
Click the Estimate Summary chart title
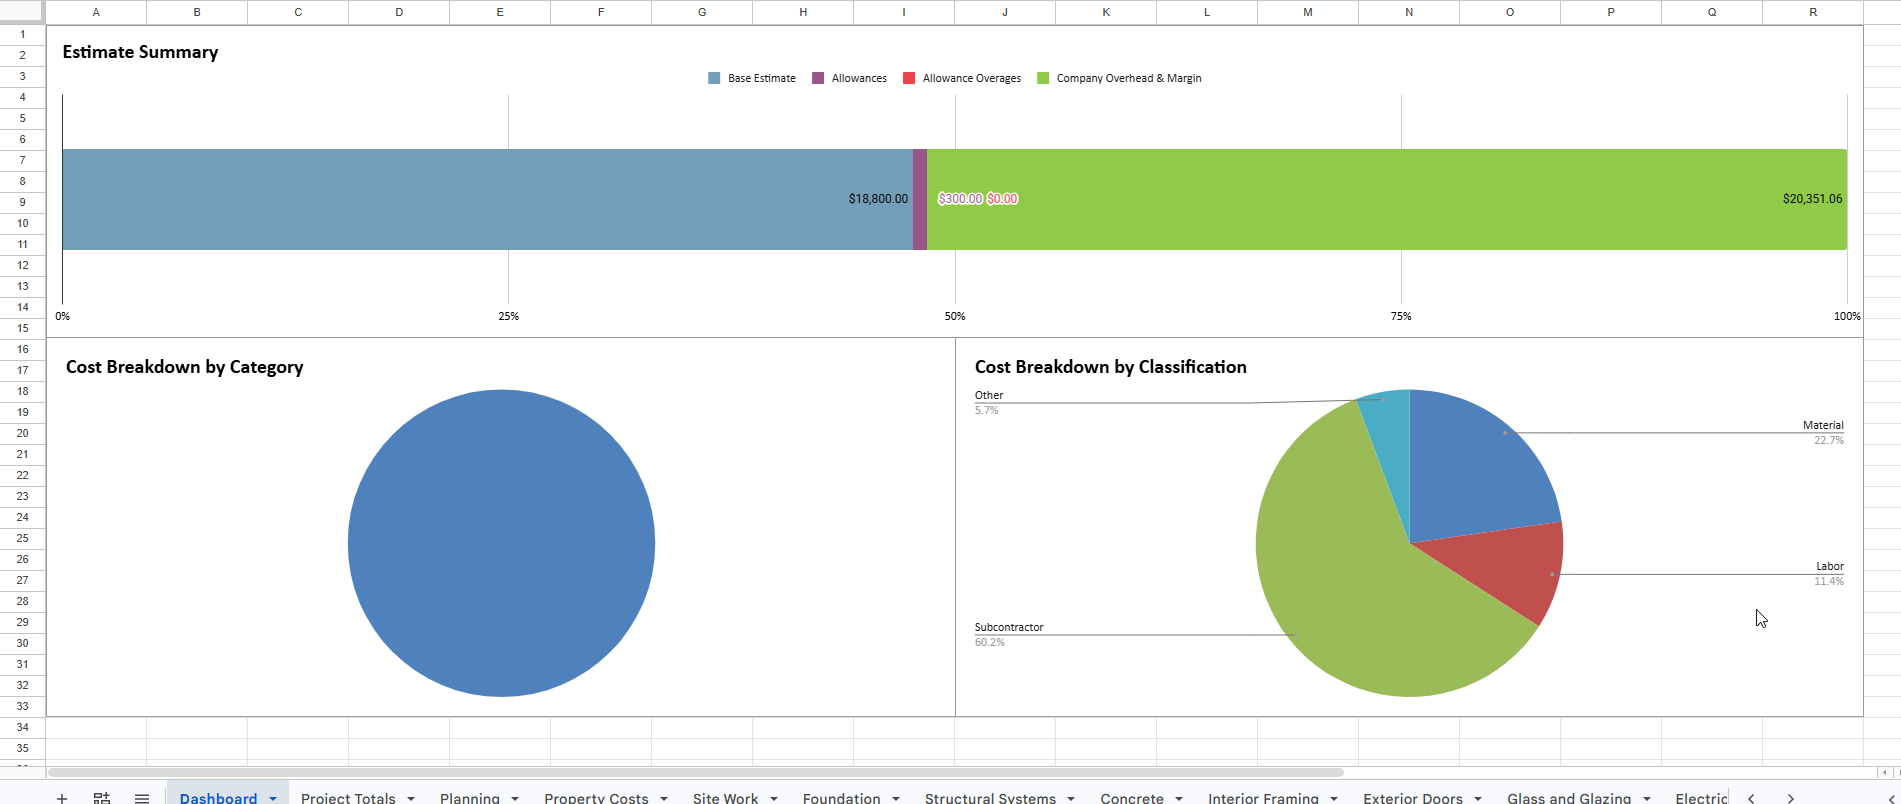pyautogui.click(x=140, y=52)
